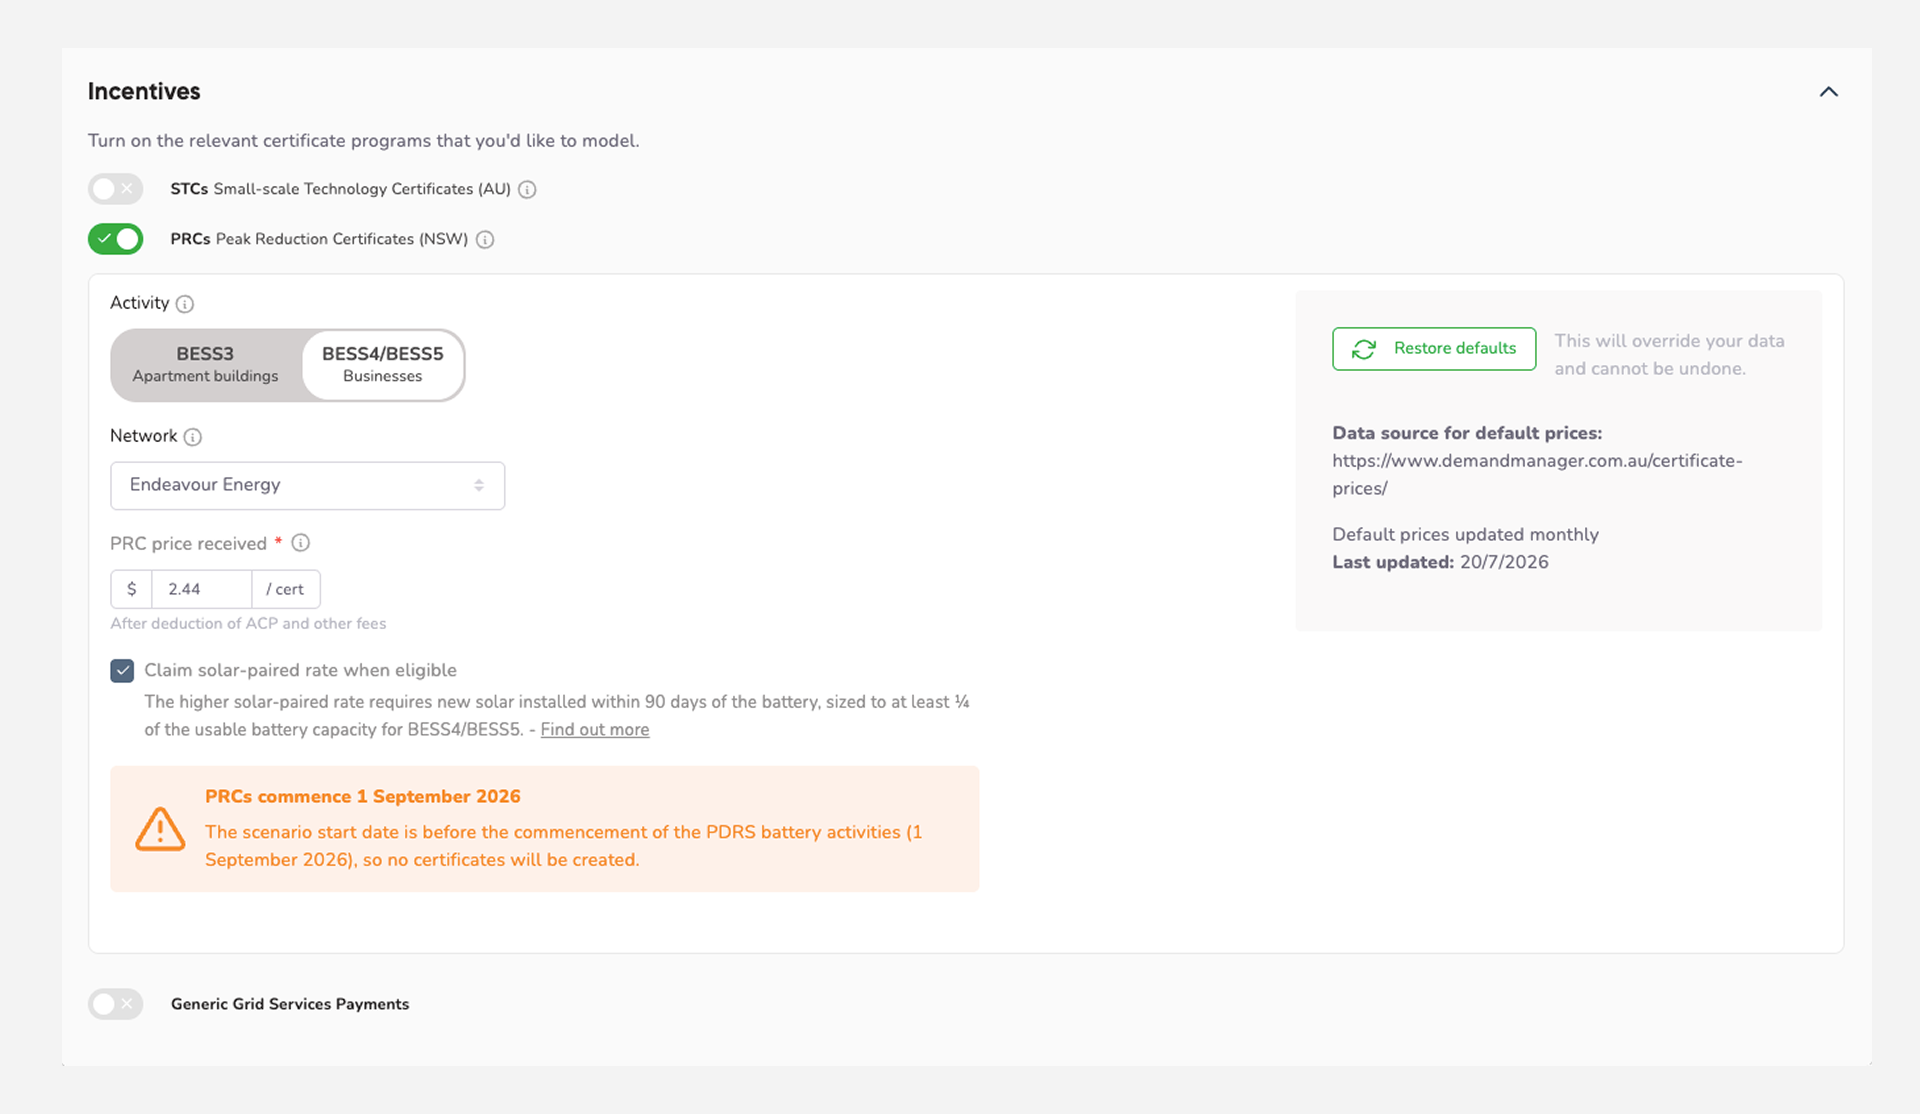1920x1114 pixels.
Task: Select the BESS3 Apartment buildings activity
Action: point(205,365)
